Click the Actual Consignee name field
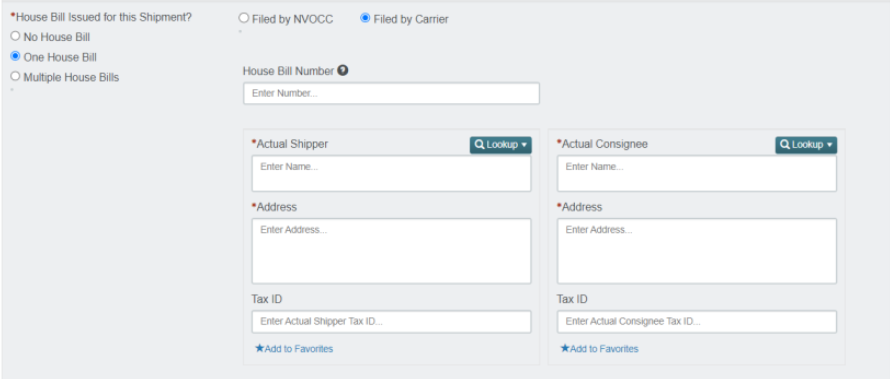 (x=696, y=174)
